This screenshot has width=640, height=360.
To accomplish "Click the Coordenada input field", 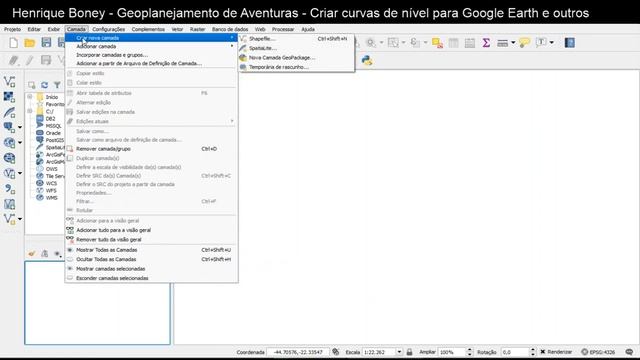I will pyautogui.click(x=298, y=352).
